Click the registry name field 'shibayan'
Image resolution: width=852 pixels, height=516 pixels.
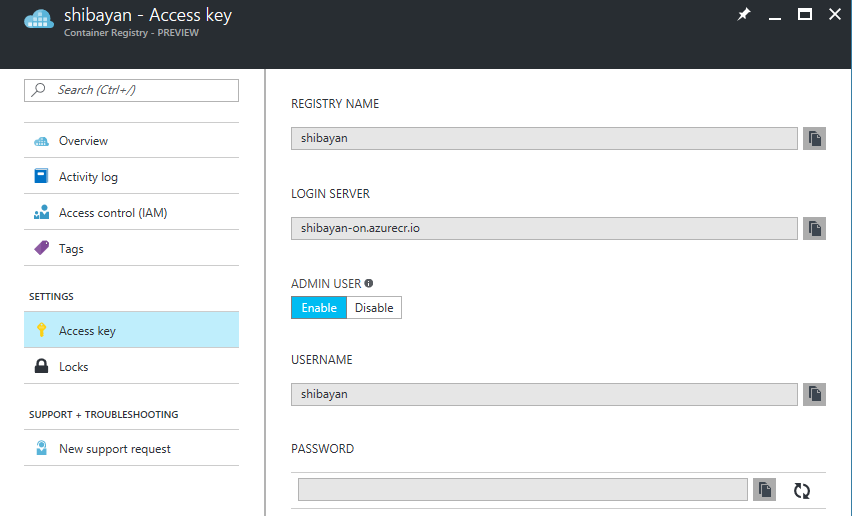point(544,139)
